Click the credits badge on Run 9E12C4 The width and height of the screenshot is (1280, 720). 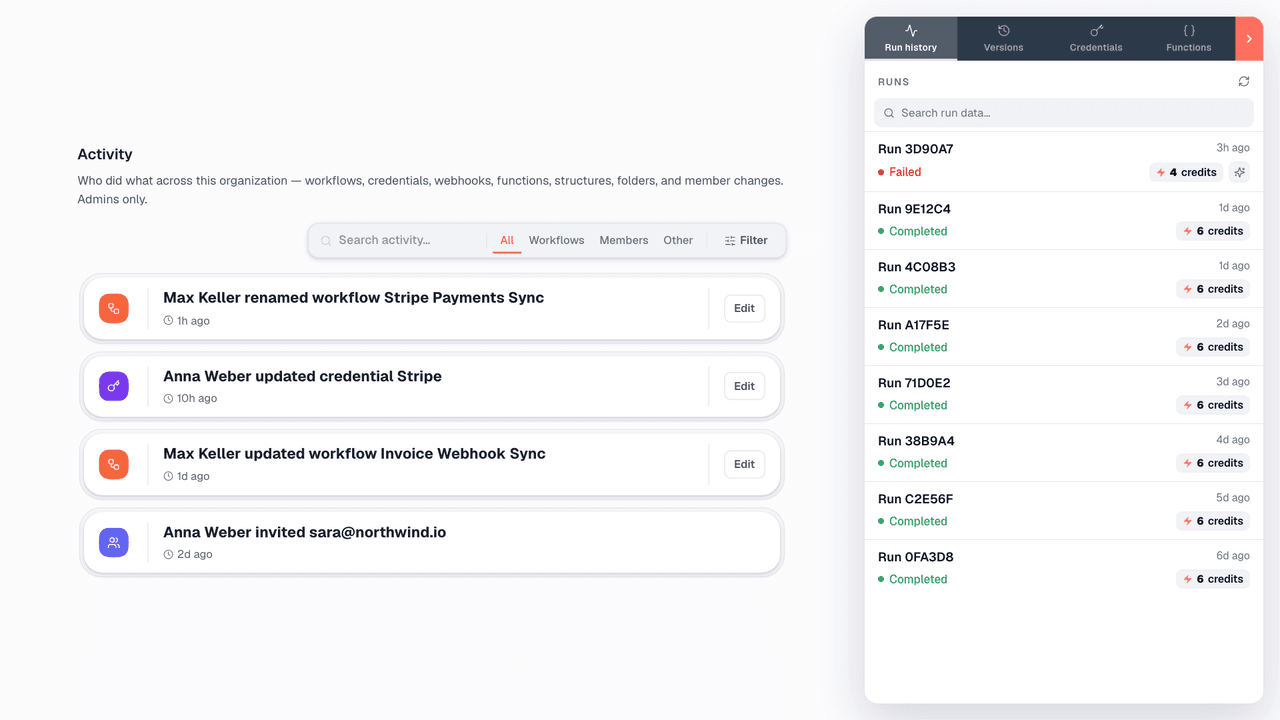1213,231
